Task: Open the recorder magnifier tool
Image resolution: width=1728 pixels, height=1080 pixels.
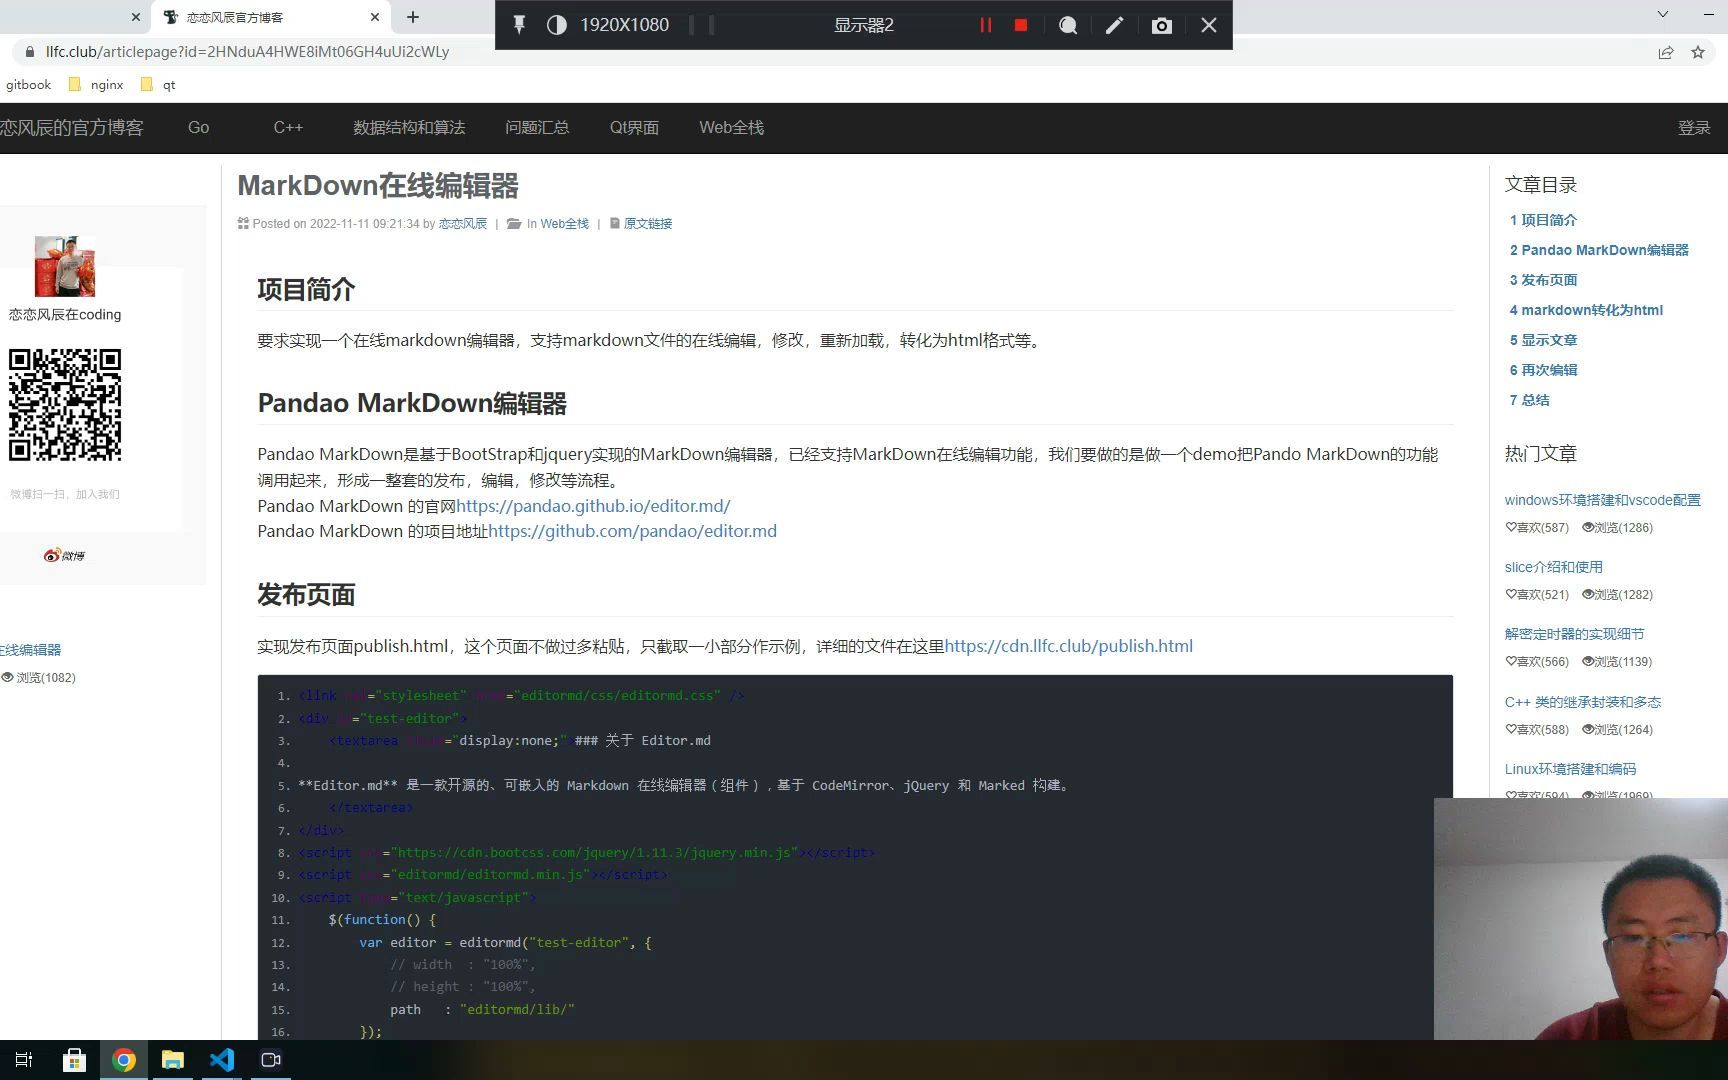Action: click(1068, 25)
